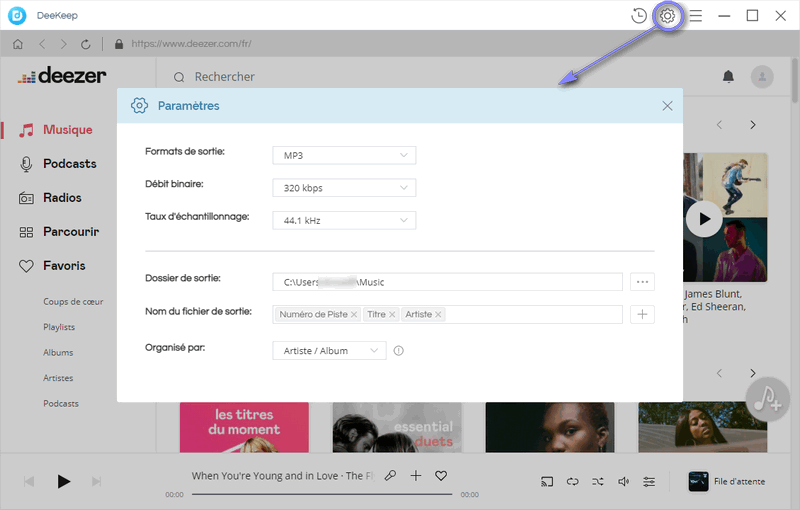The height and width of the screenshot is (510, 800).
Task: Expand the Taux d'échantillonnage 44.1 kHz dropdown
Action: coord(344,220)
